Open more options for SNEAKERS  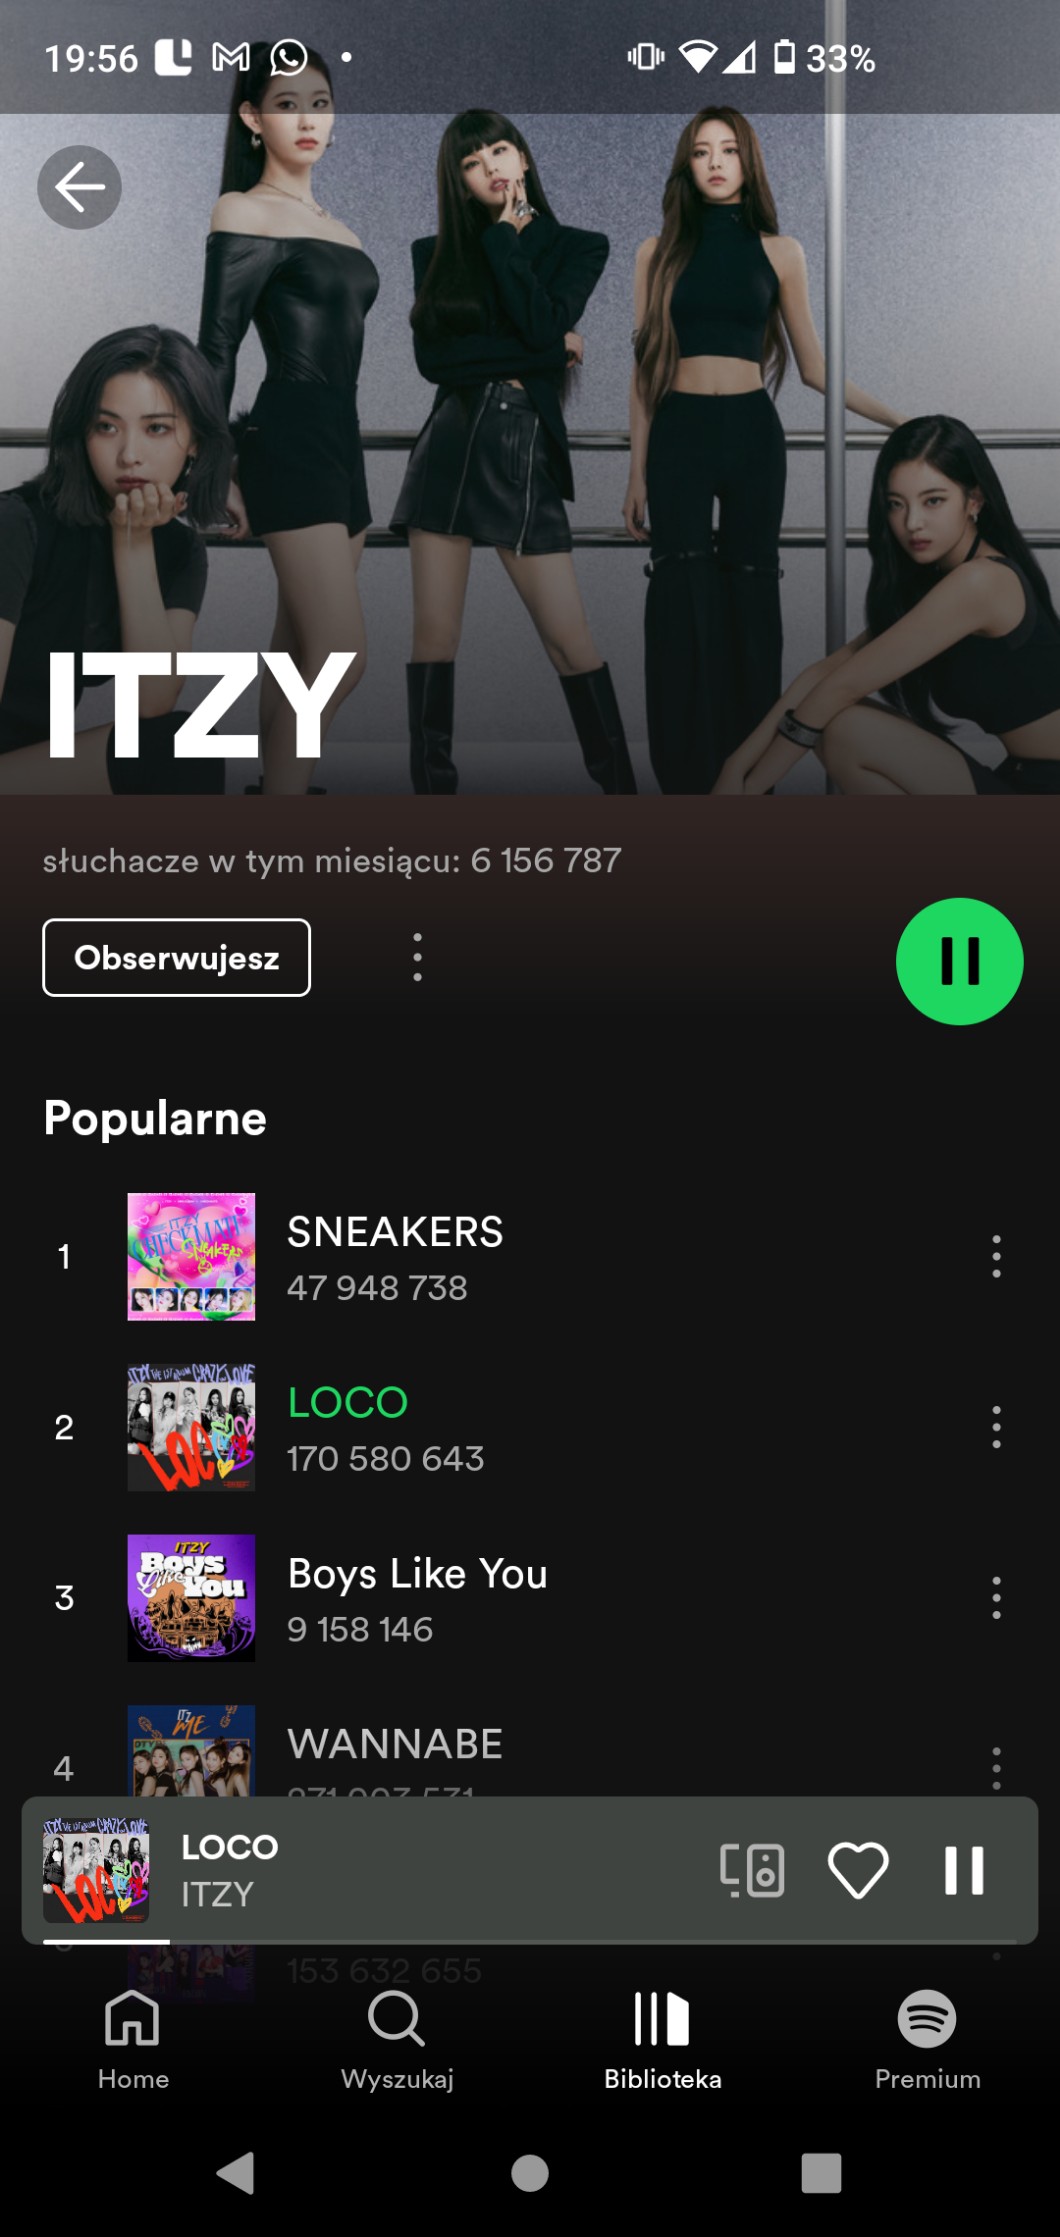[x=996, y=1256]
